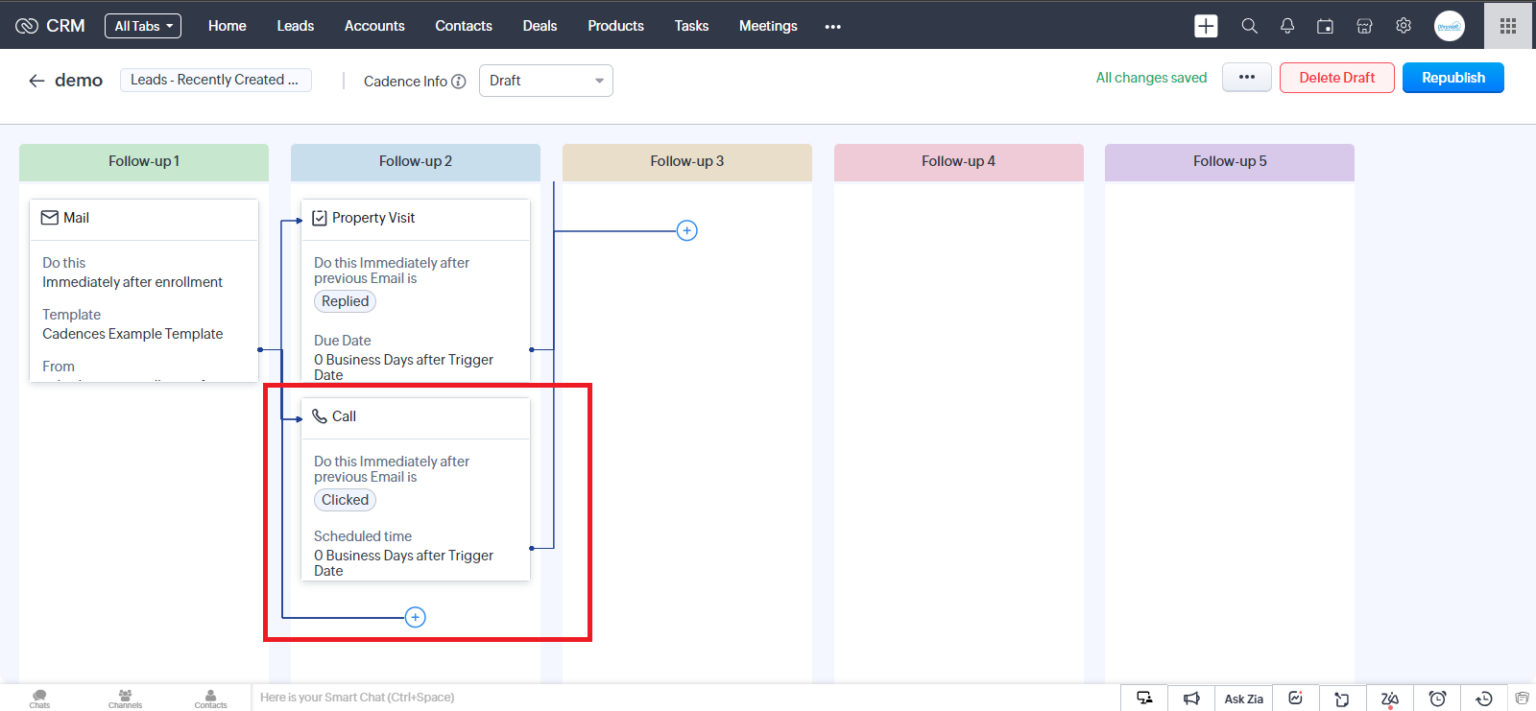Open the CRM calendar icon

(1325, 26)
